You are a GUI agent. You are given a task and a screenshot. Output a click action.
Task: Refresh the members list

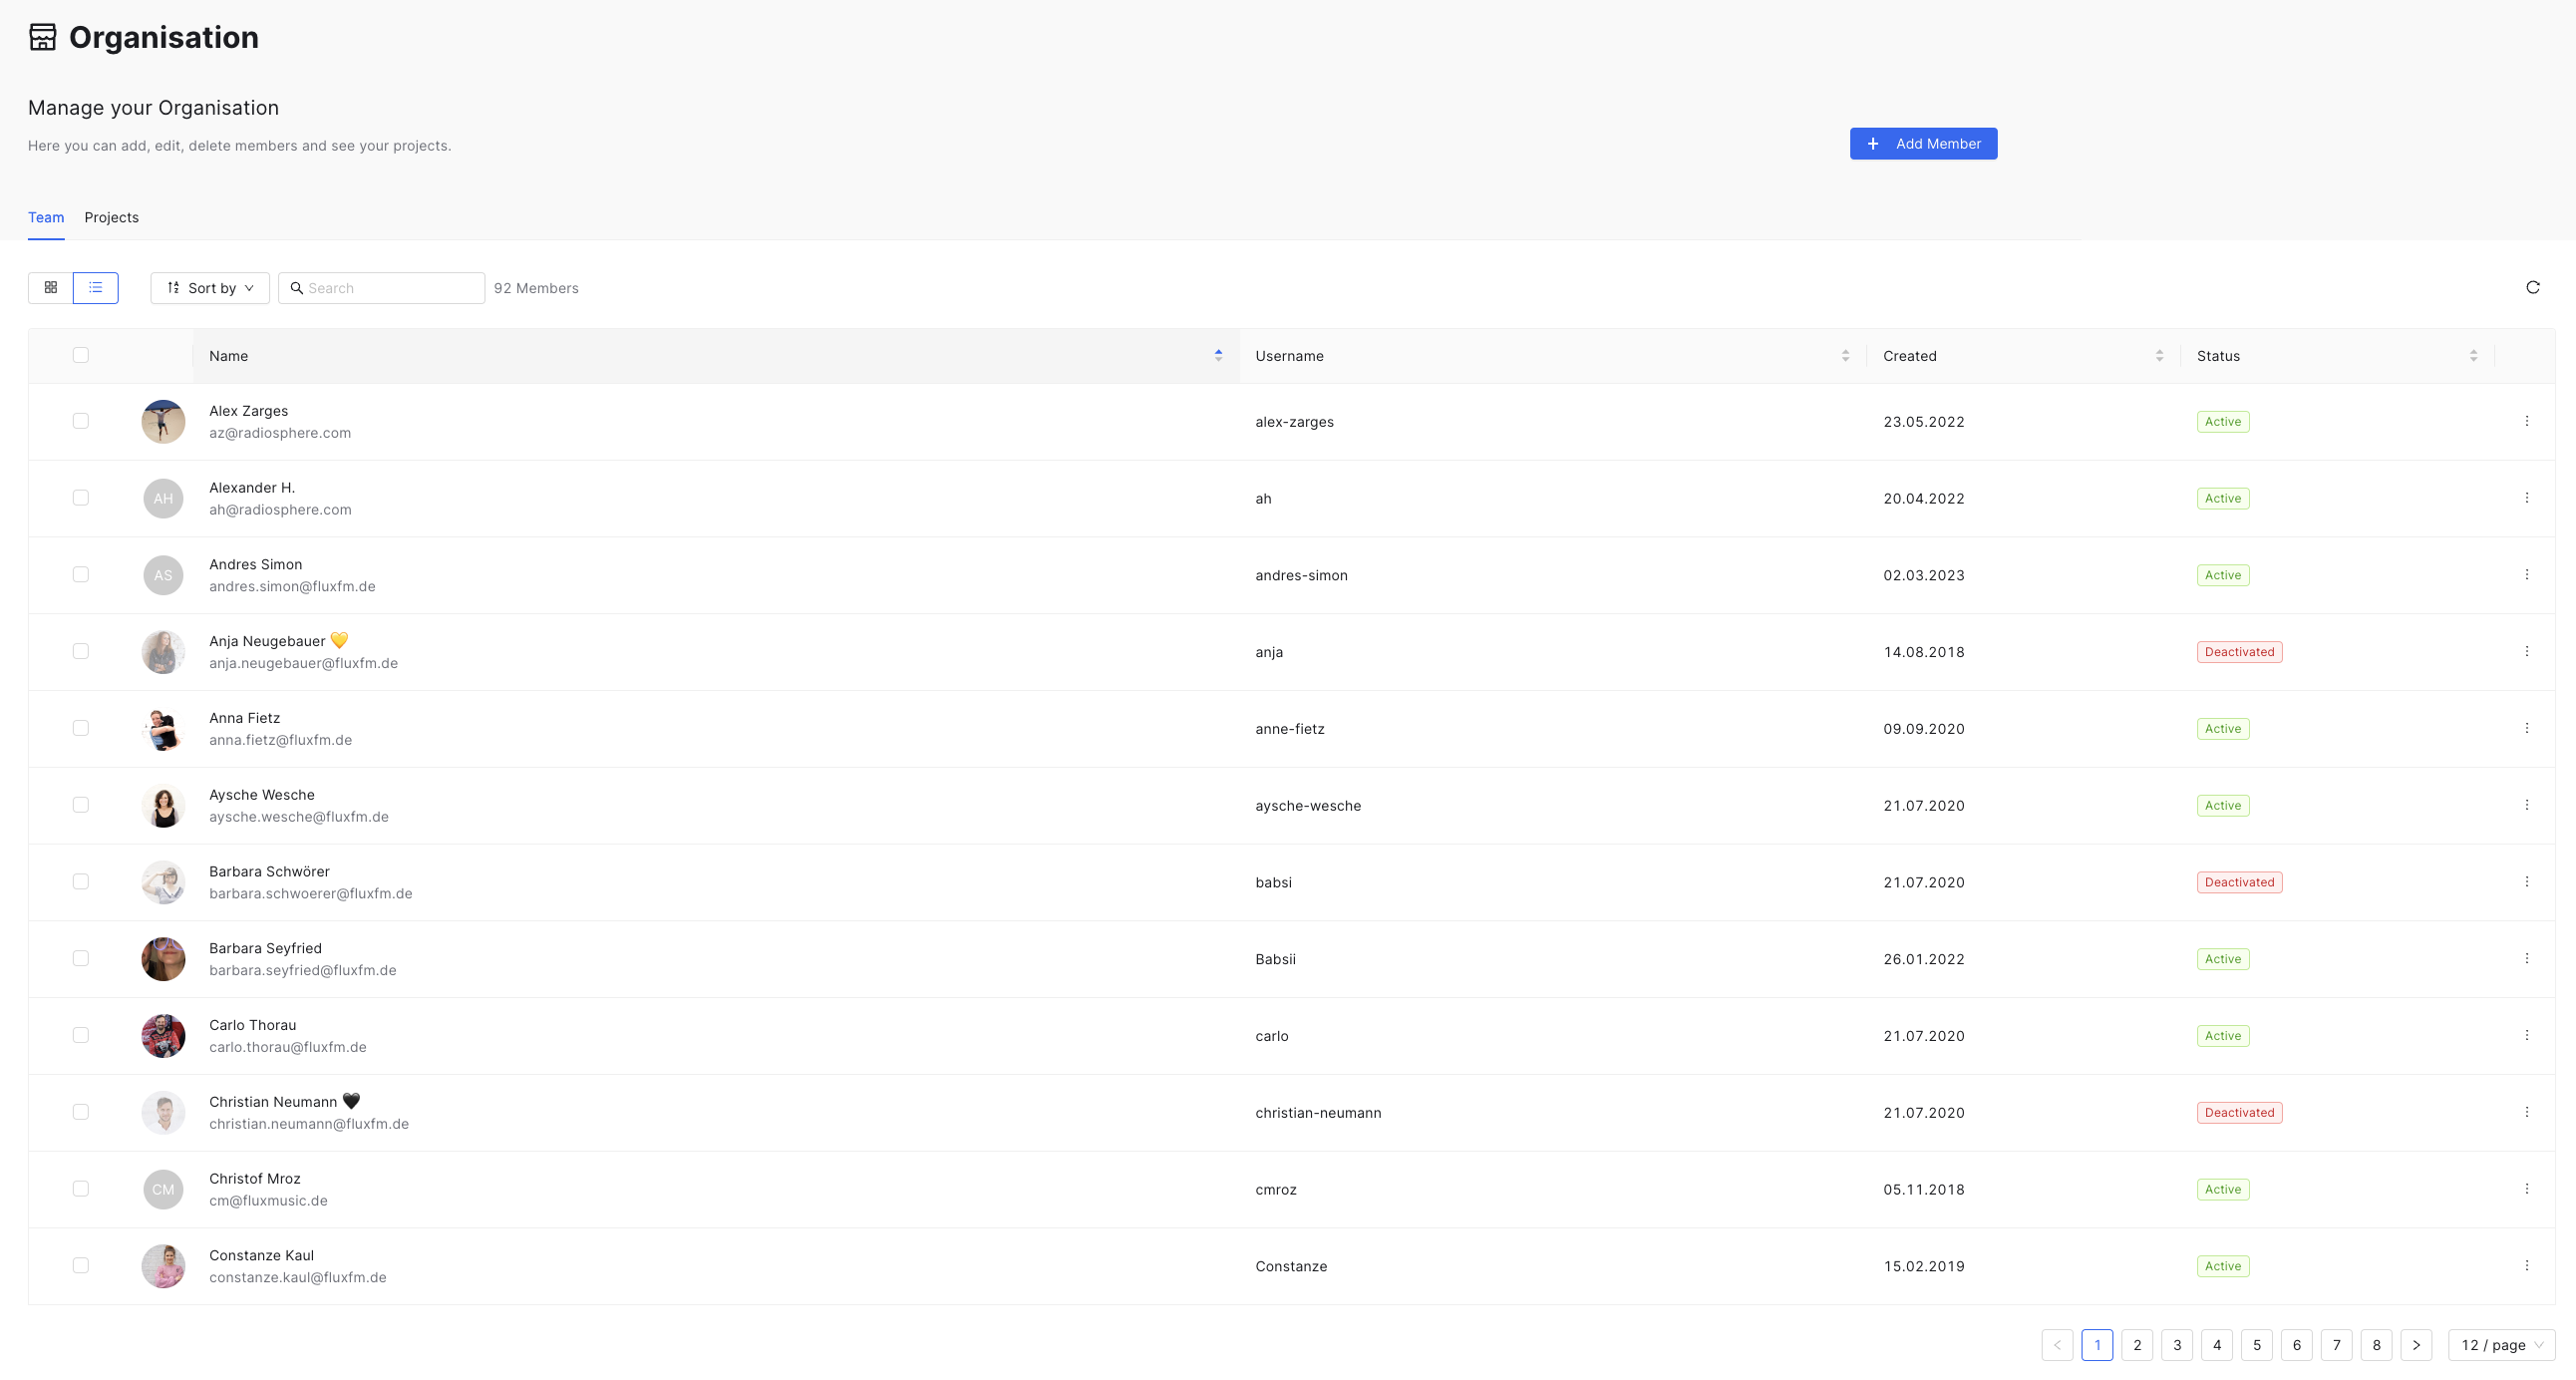pos(2533,288)
